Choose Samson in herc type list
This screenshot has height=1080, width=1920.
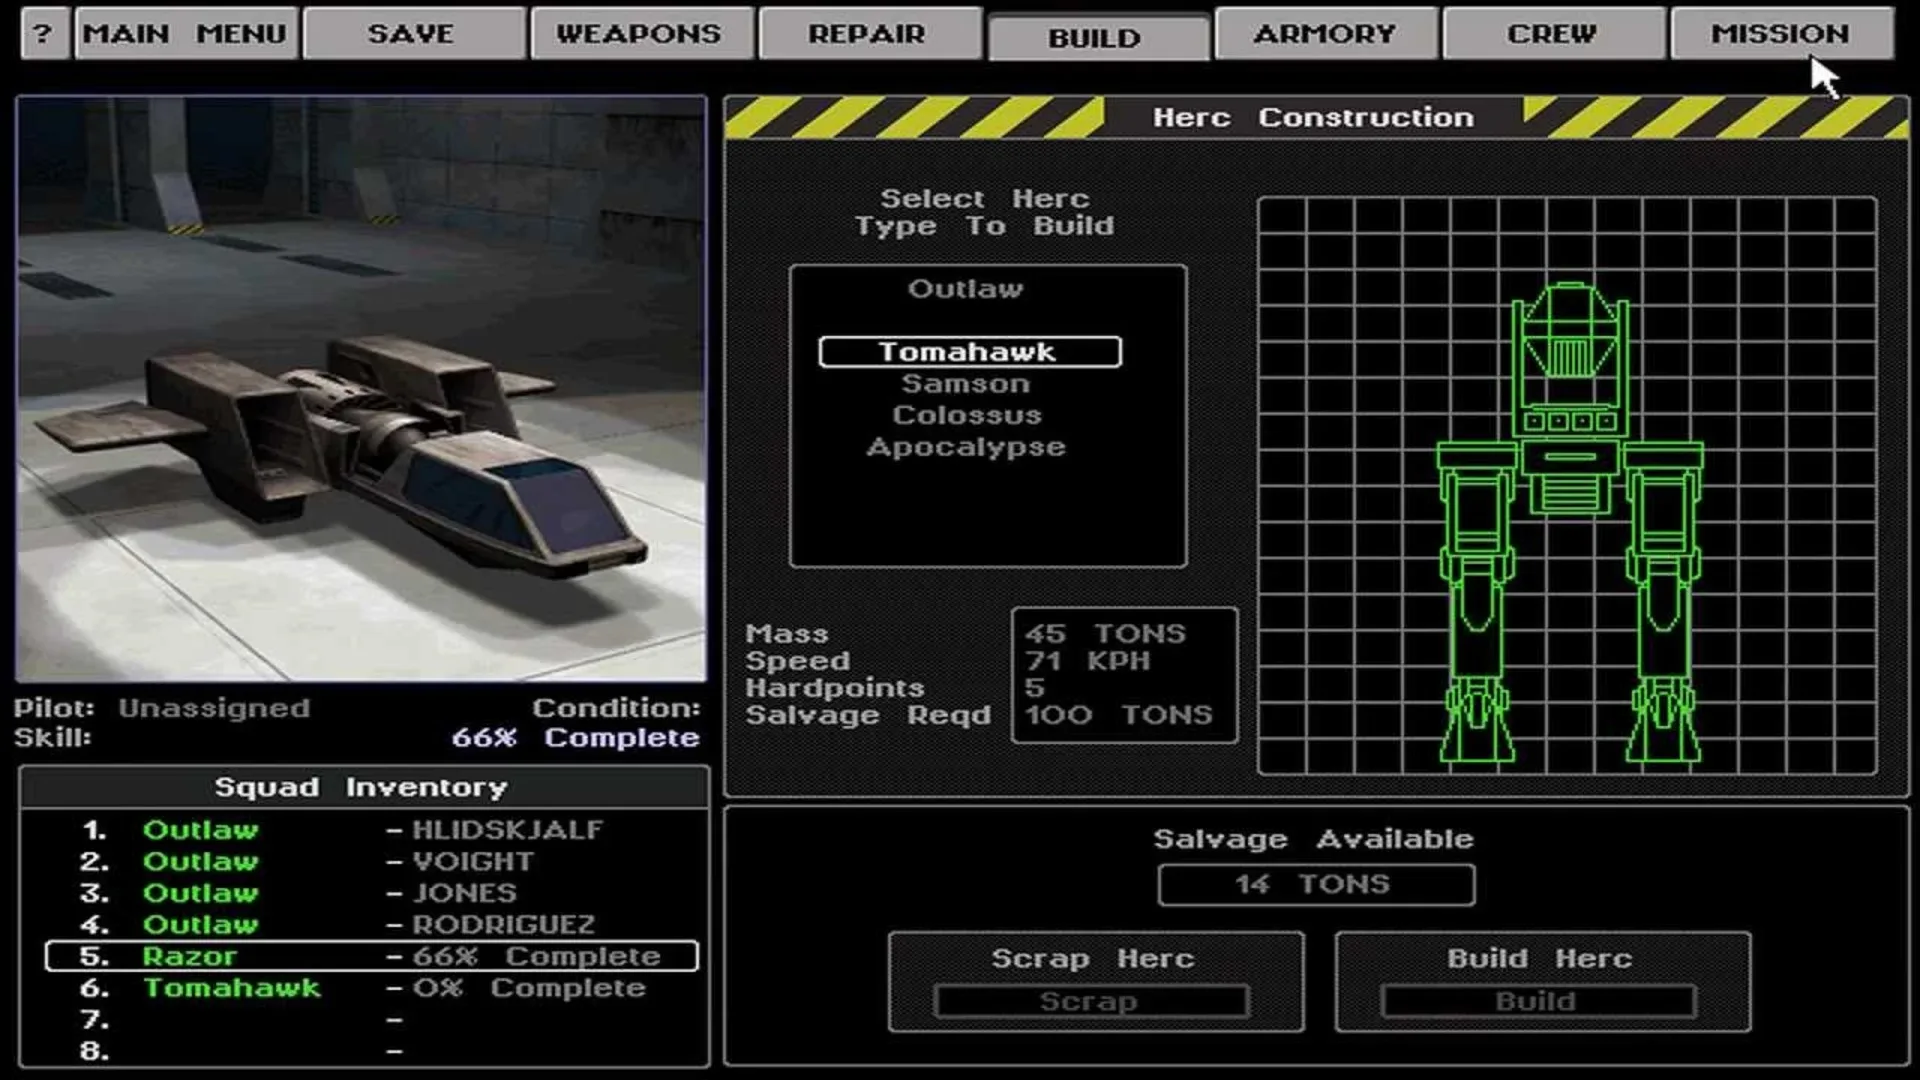point(966,384)
